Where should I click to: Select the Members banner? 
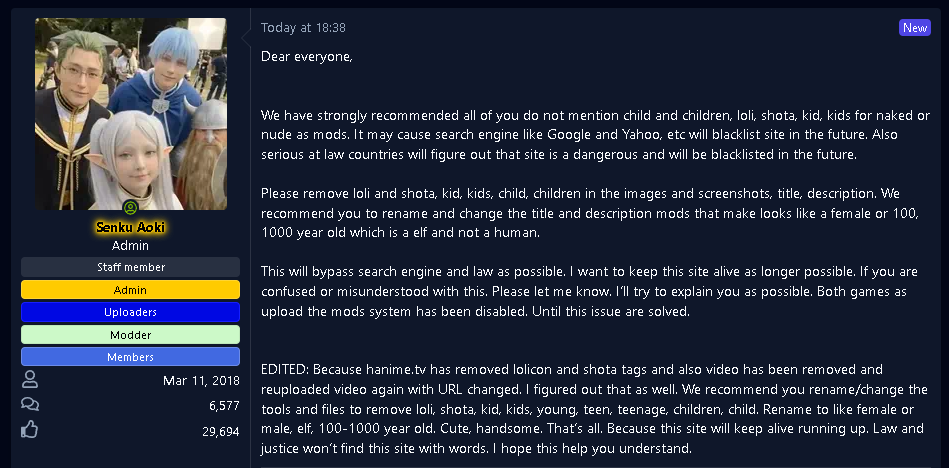pyautogui.click(x=130, y=357)
